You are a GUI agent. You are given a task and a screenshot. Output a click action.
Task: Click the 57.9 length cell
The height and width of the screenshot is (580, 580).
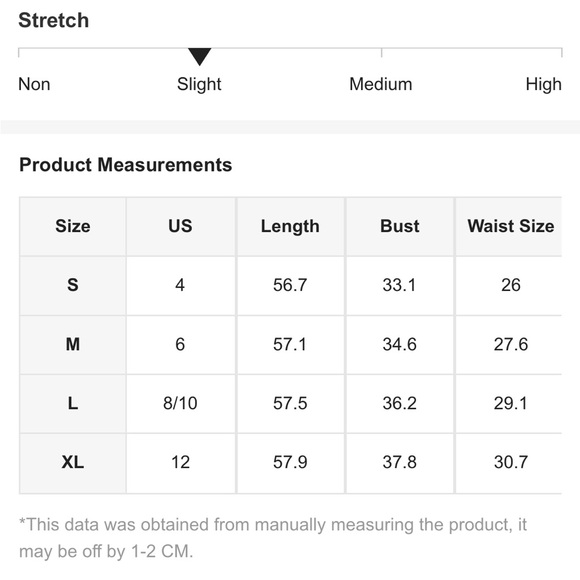(290, 463)
